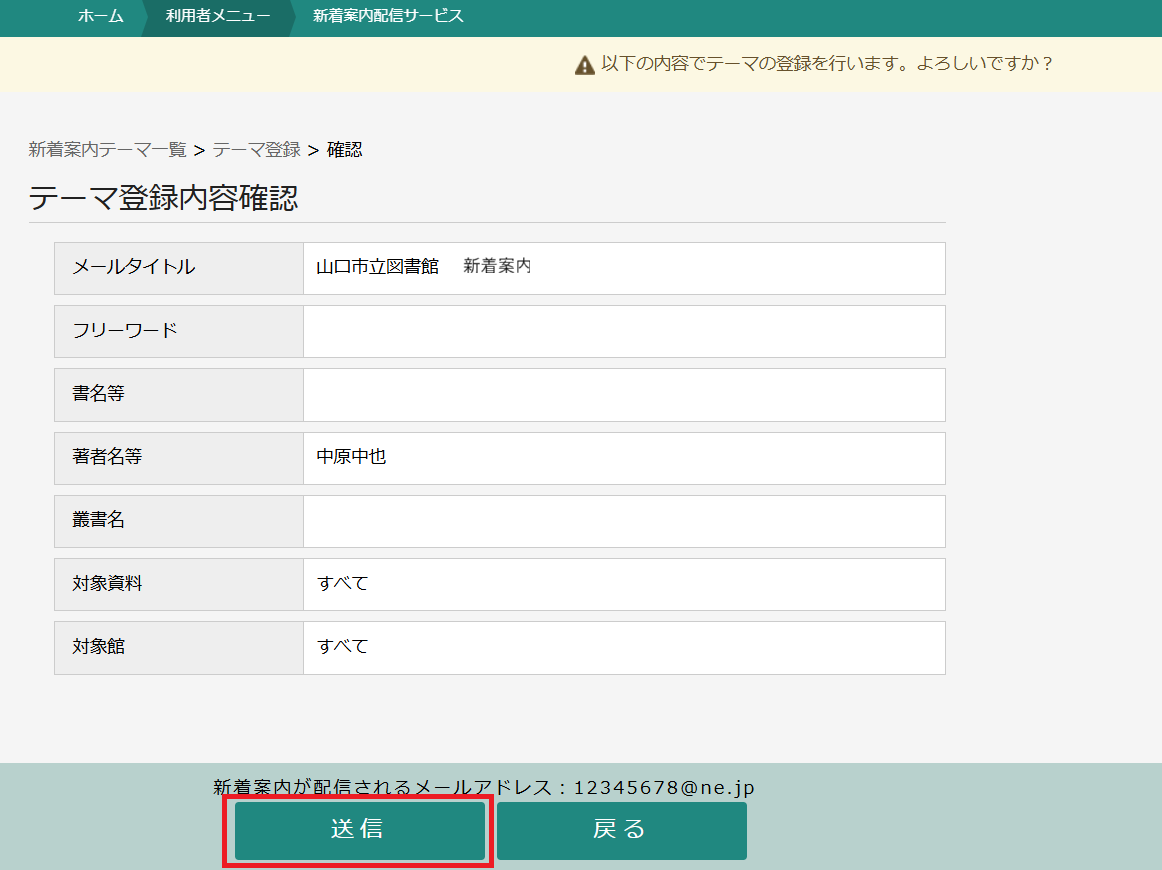Click the すべて value for 対象資料

(x=343, y=583)
